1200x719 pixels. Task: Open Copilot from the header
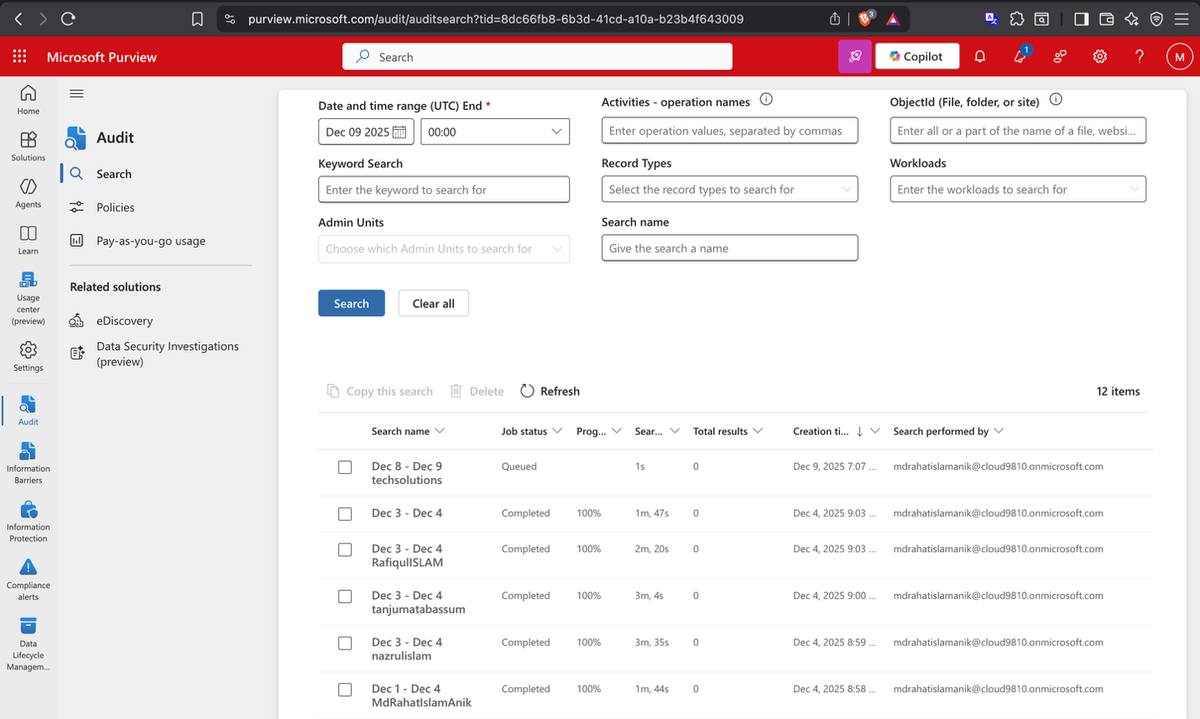click(917, 57)
